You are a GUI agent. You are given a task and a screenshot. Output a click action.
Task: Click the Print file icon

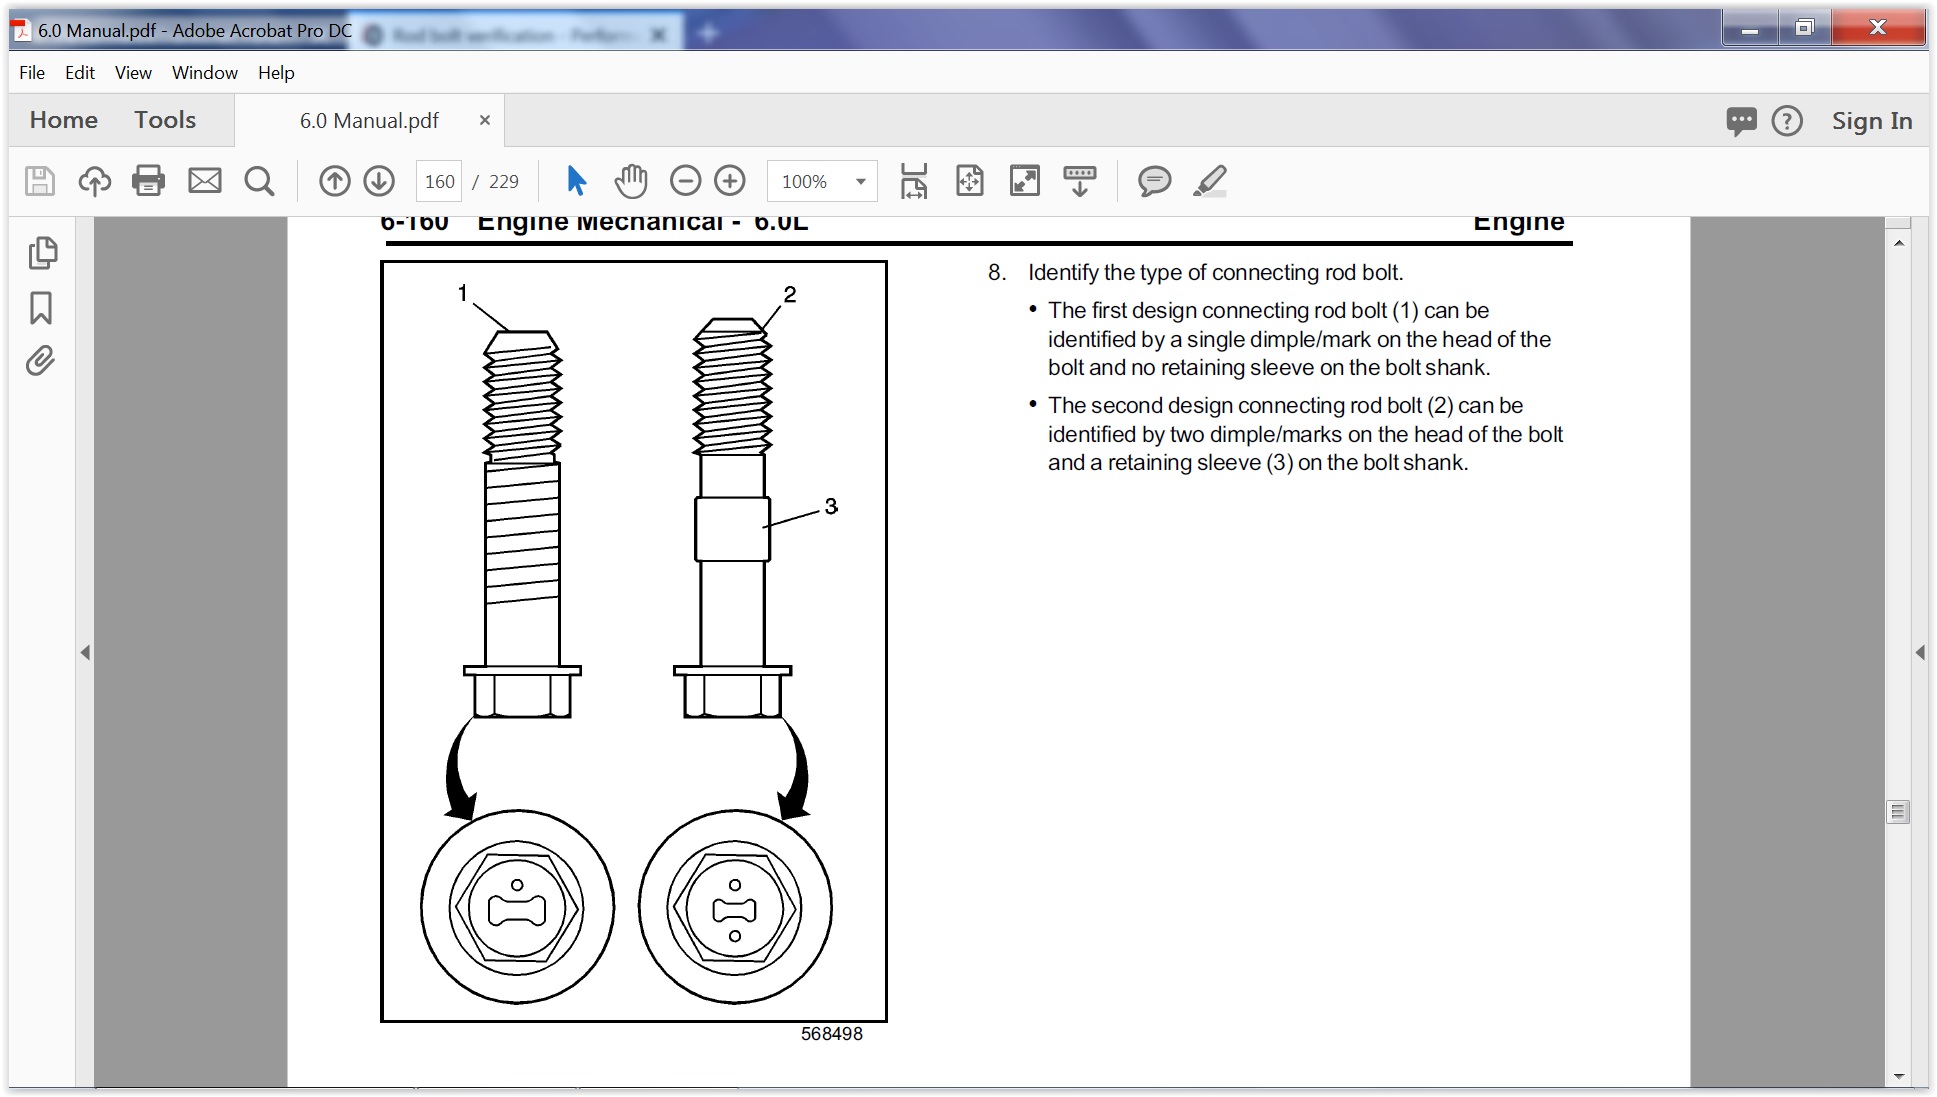[x=148, y=181]
